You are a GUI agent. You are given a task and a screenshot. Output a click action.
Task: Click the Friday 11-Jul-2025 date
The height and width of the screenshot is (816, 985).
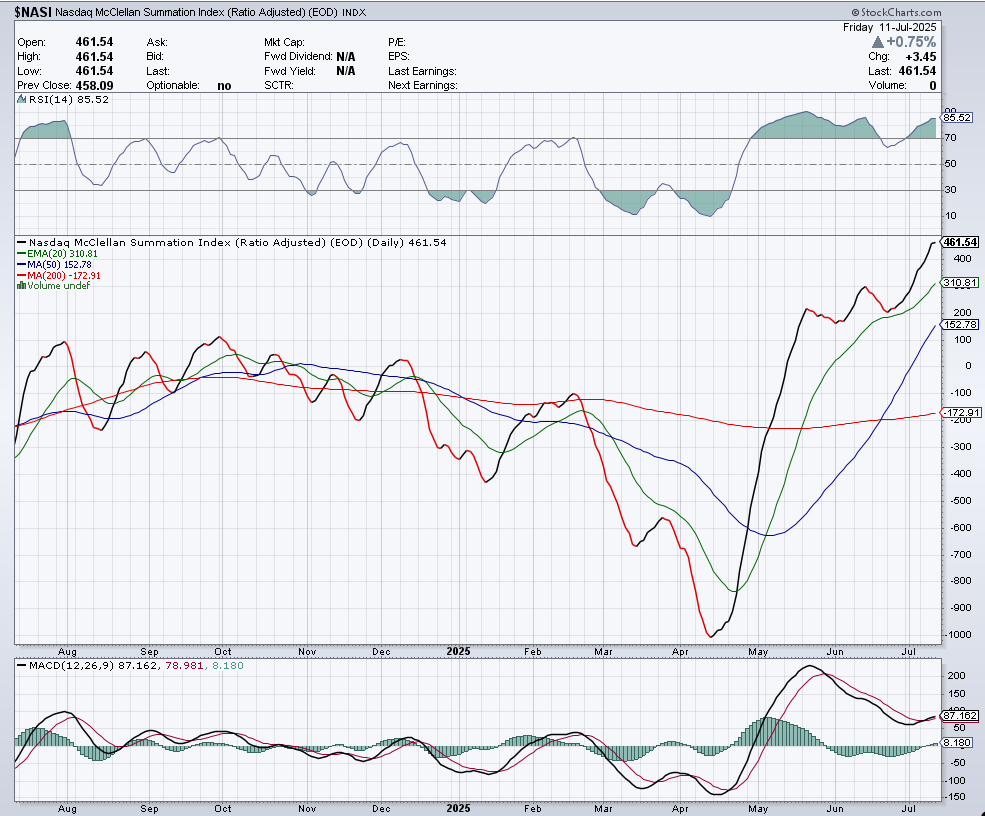tap(890, 27)
